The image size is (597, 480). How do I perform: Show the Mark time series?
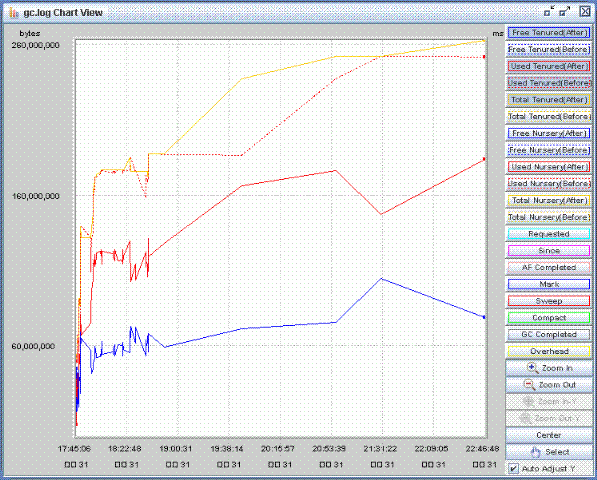(549, 284)
